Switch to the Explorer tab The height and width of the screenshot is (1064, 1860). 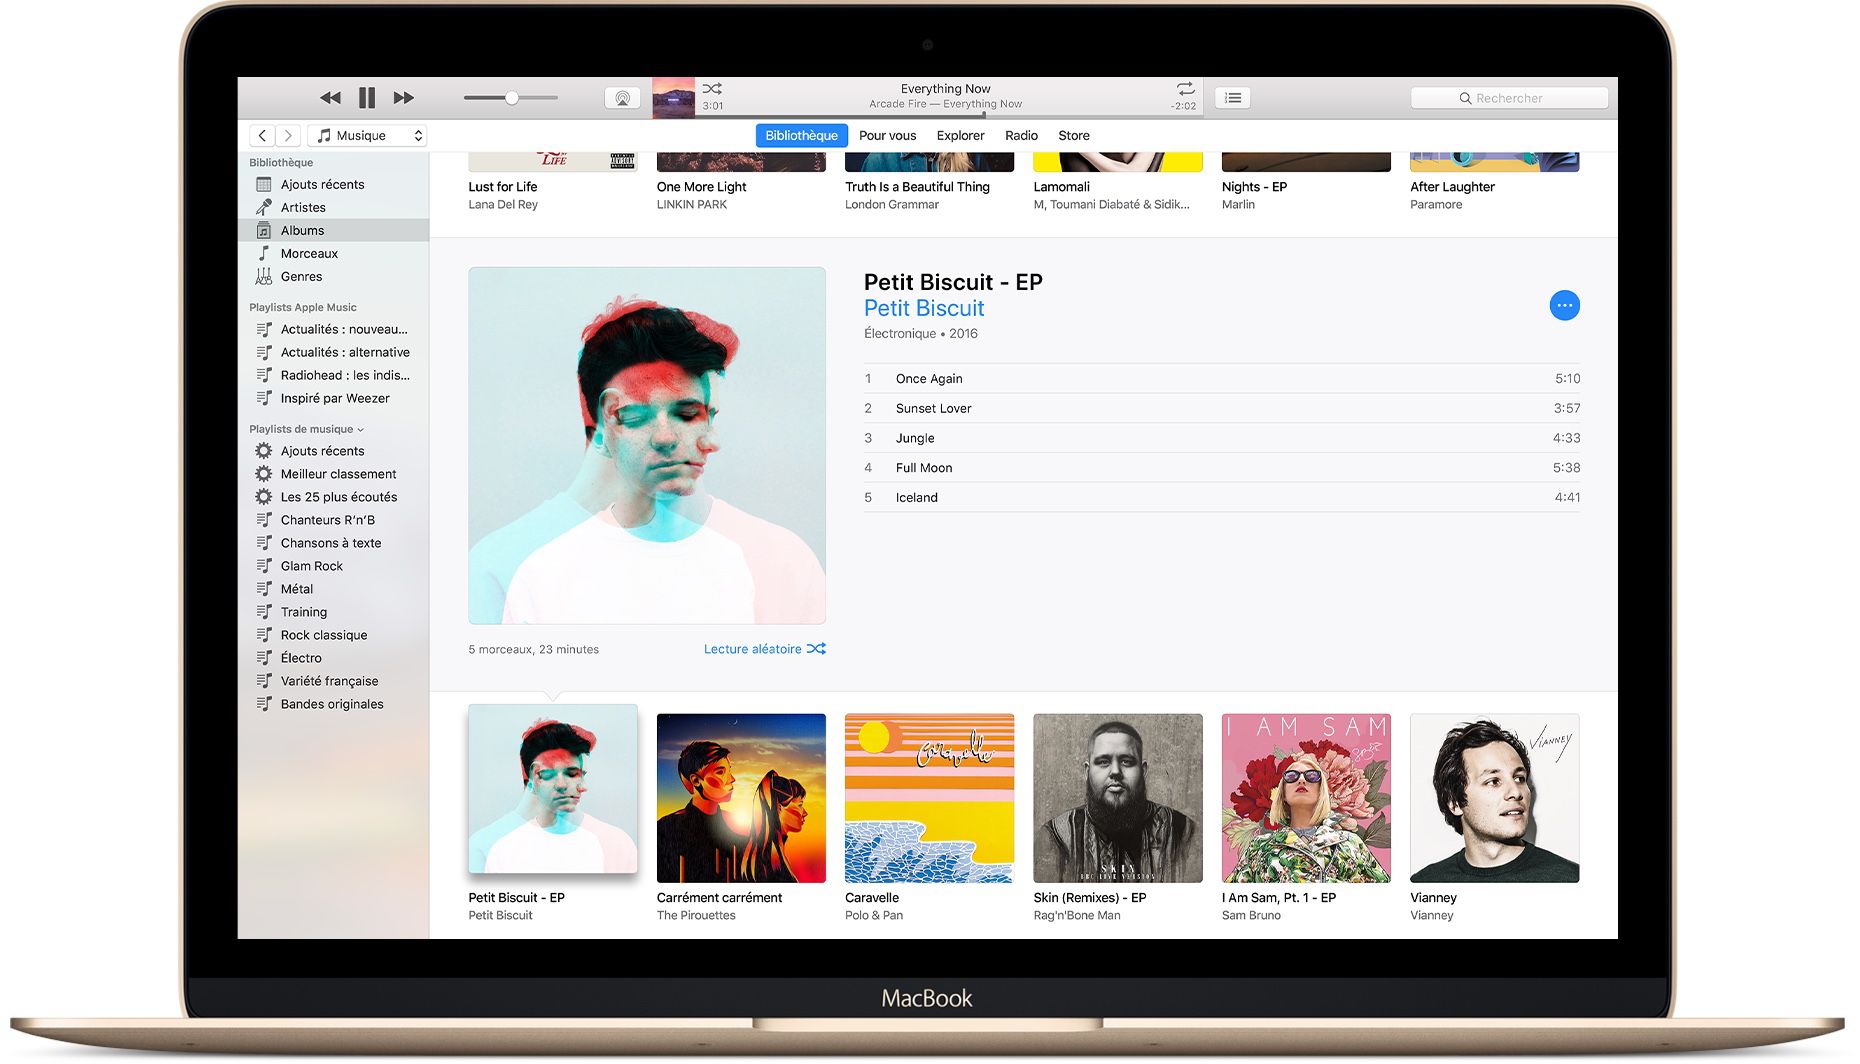960,136
